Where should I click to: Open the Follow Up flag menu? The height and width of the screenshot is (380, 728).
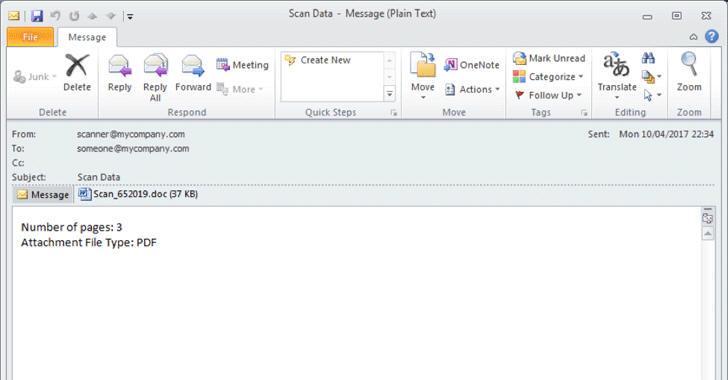[548, 95]
